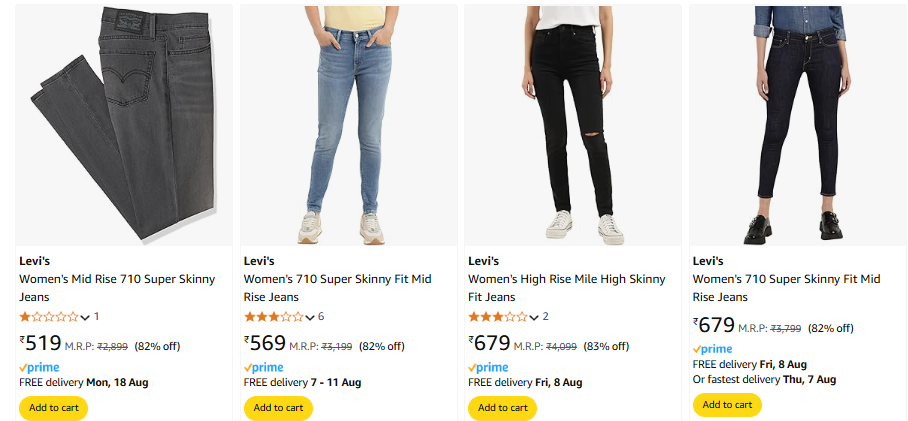Add ₹519 gray jeans to cart
The height and width of the screenshot is (421, 908).
[54, 408]
